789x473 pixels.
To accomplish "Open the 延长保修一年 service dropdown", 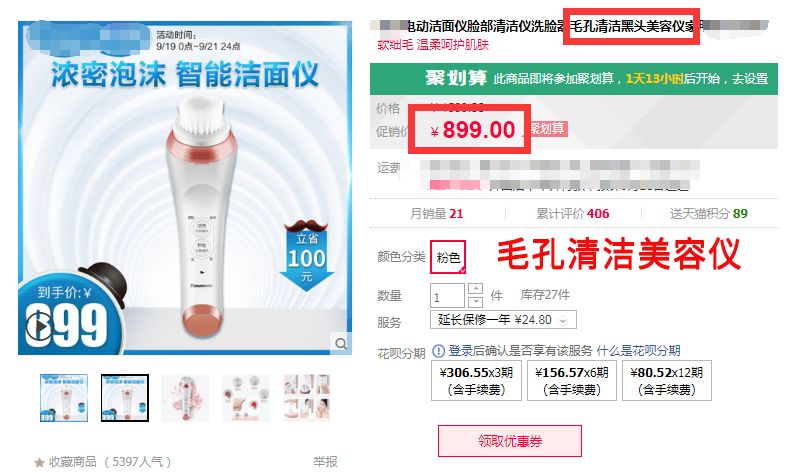I will coord(503,320).
